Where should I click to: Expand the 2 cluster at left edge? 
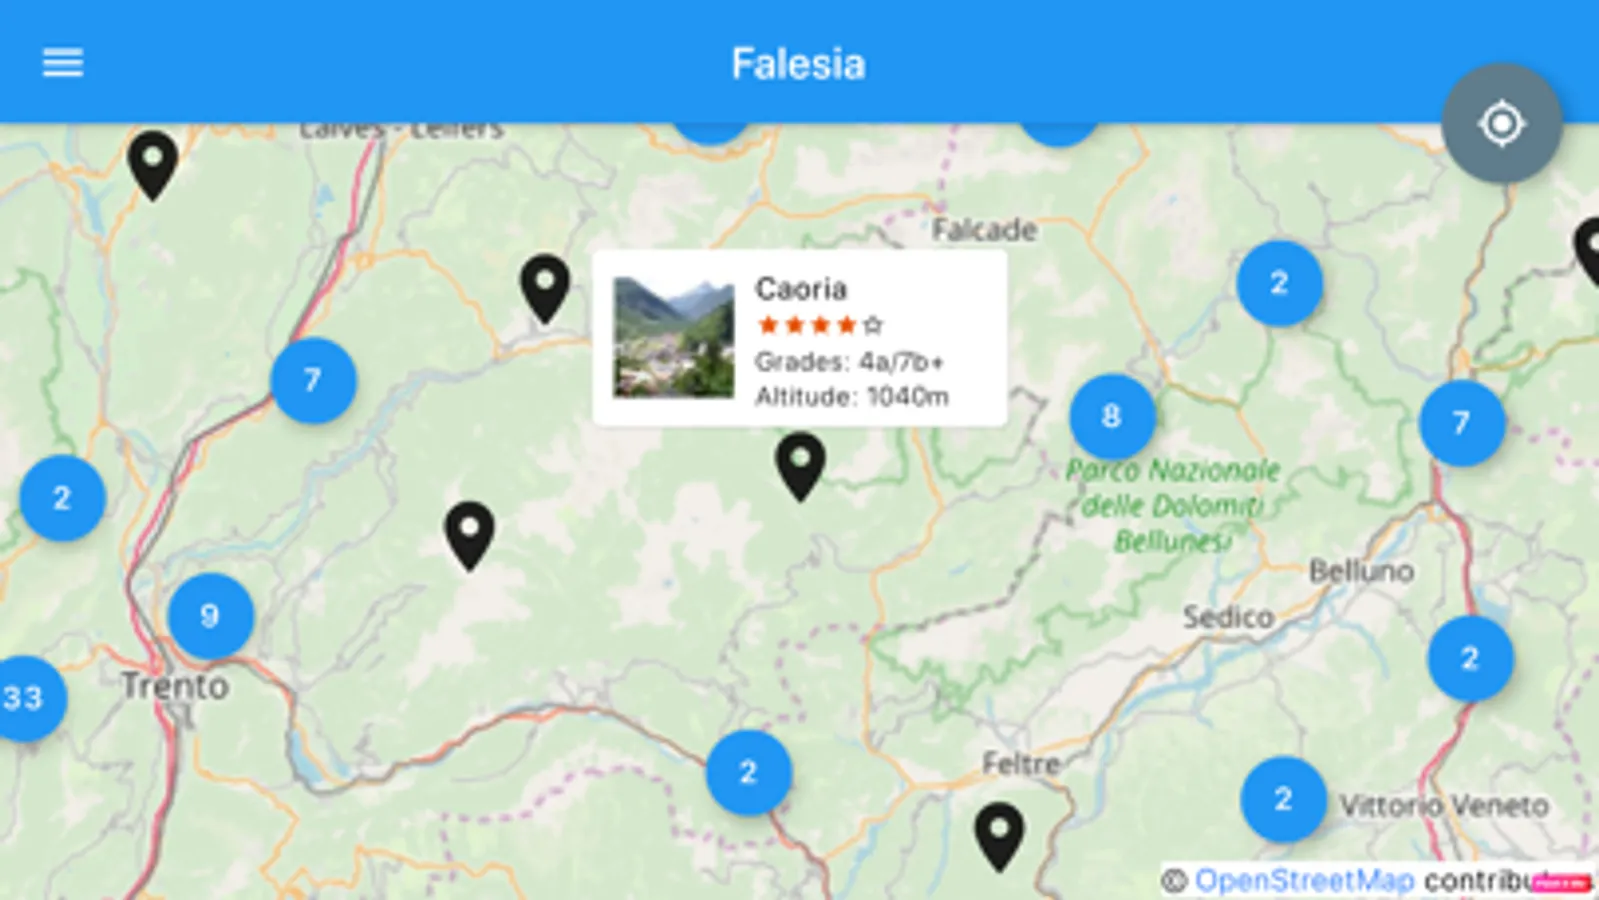tap(62, 498)
